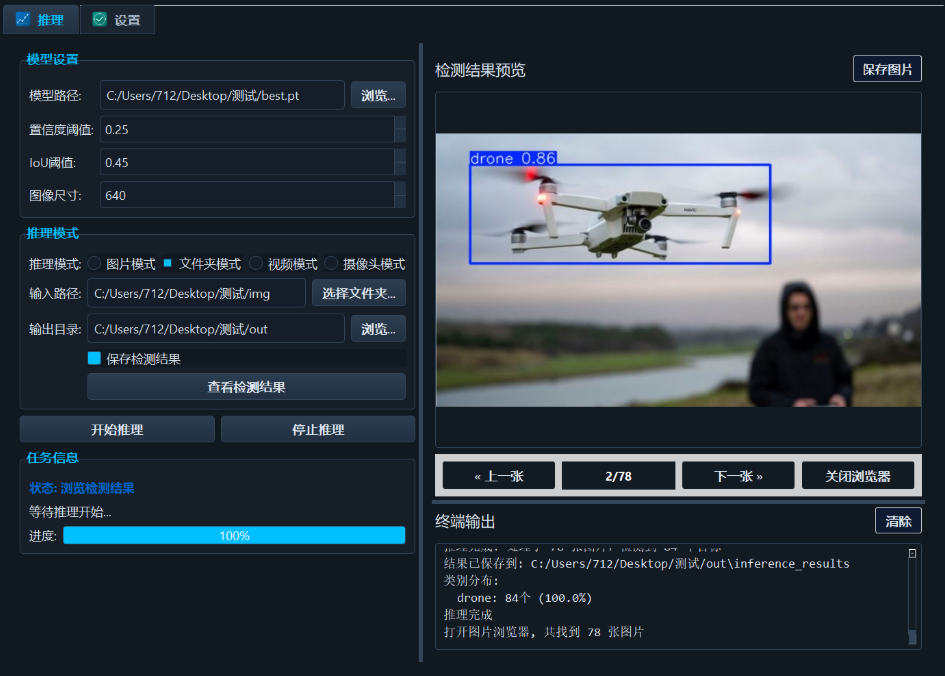The width and height of the screenshot is (945, 676).
Task: Decrease IoU阈值 with down stepper
Action: point(400,169)
